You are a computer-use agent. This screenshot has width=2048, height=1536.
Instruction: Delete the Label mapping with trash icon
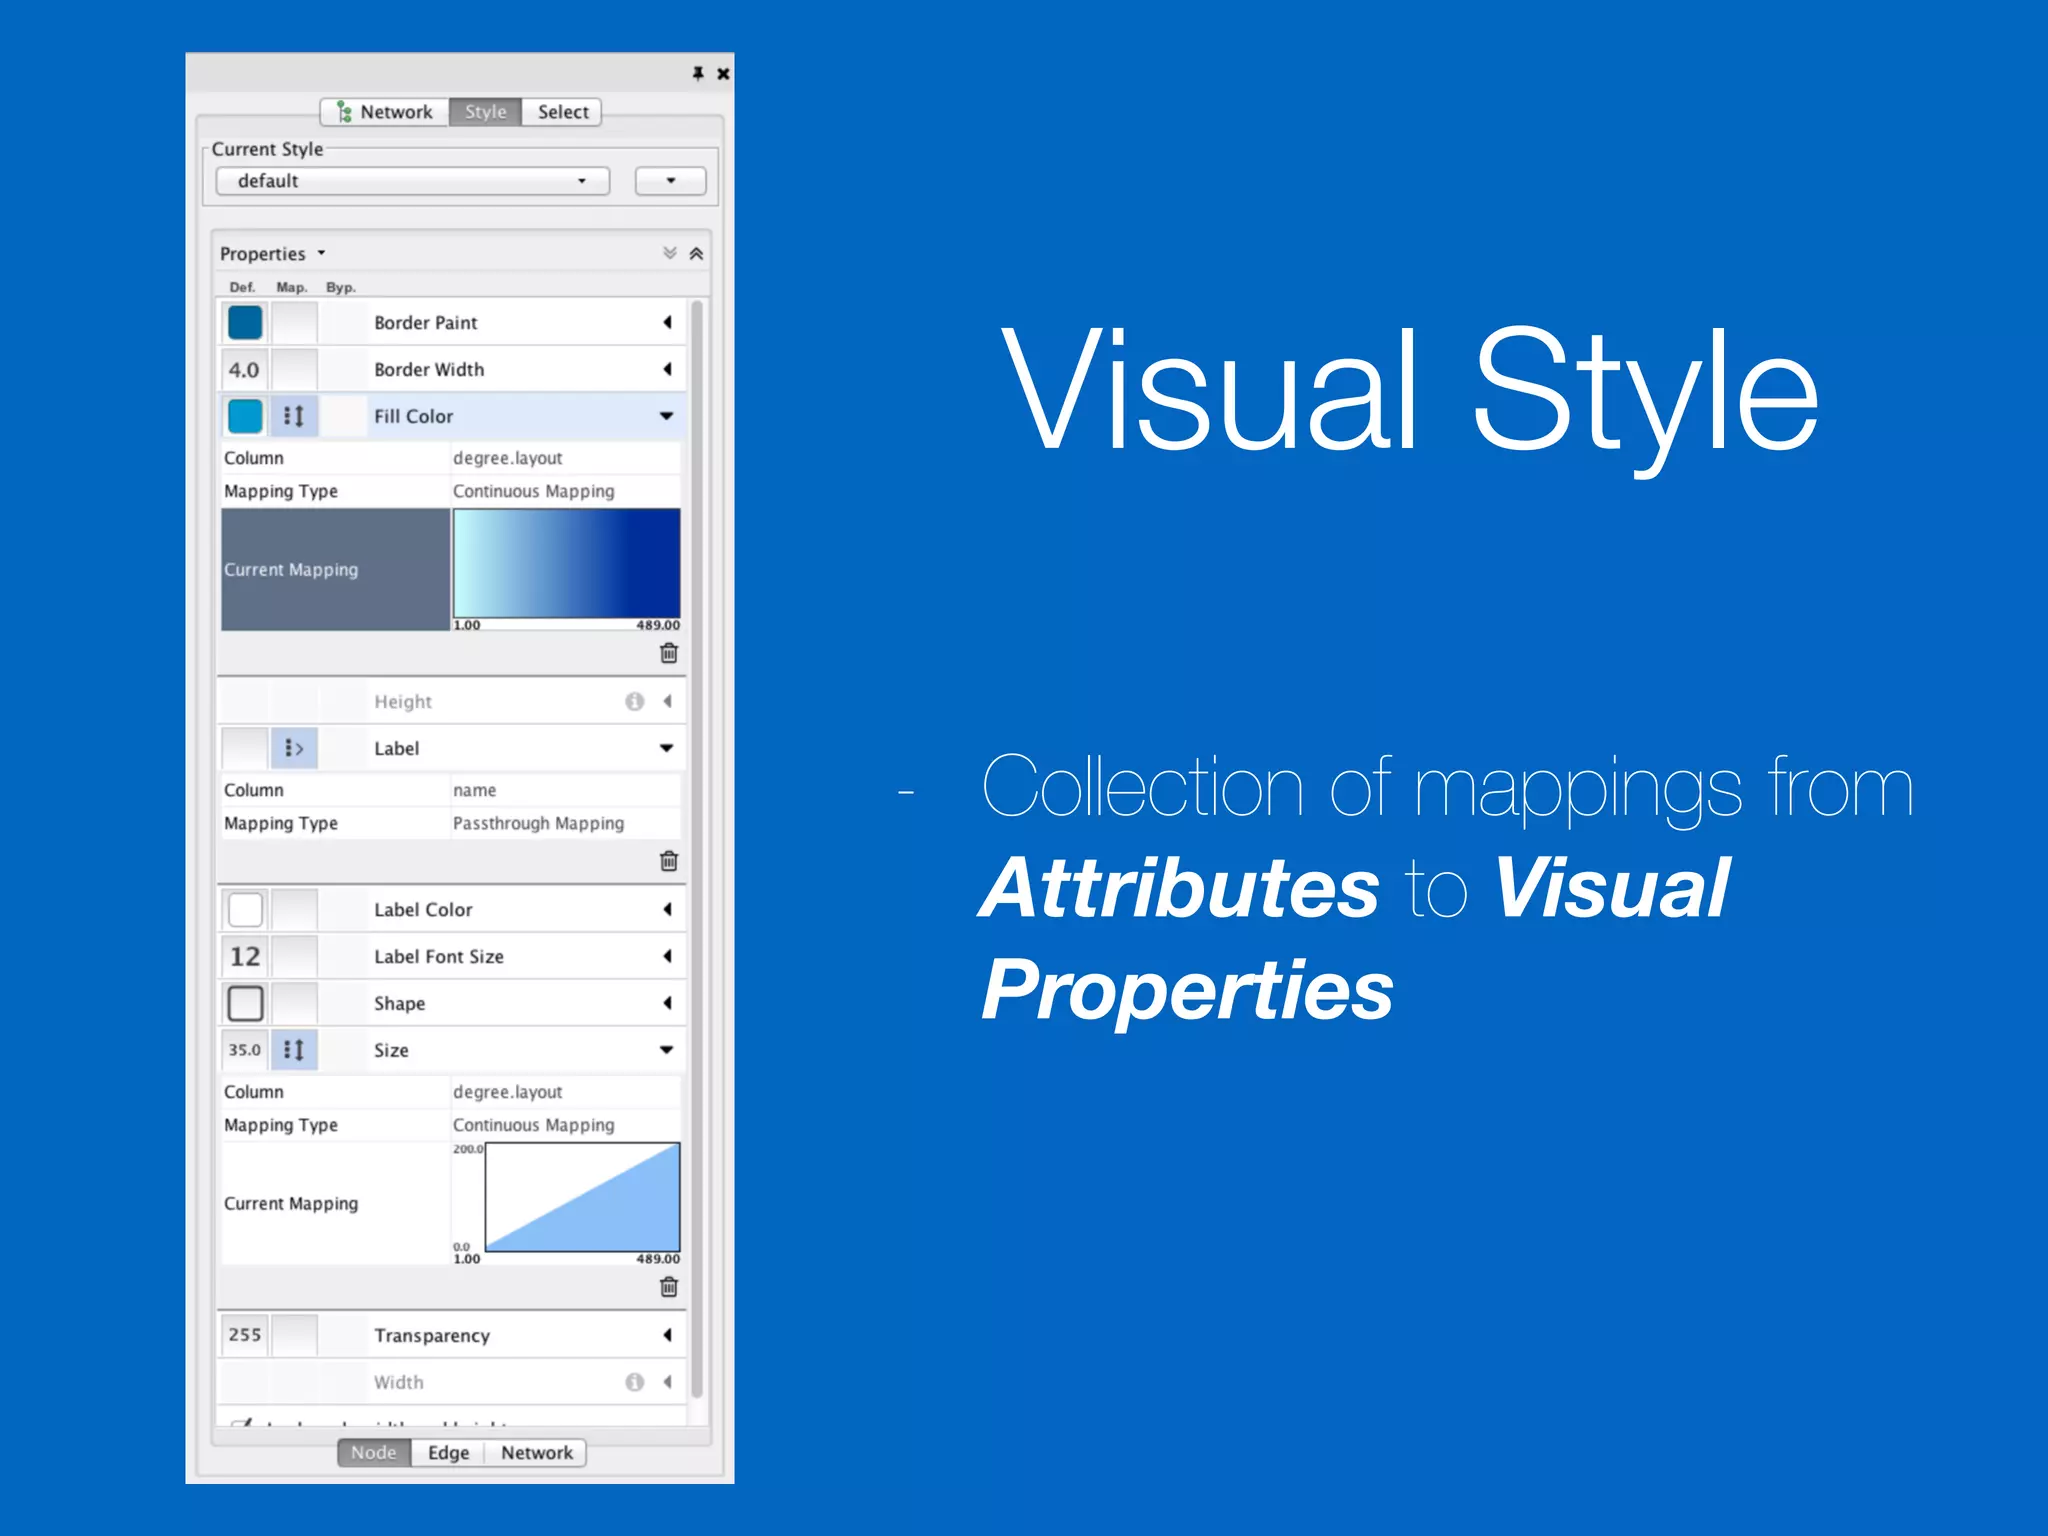pyautogui.click(x=669, y=861)
